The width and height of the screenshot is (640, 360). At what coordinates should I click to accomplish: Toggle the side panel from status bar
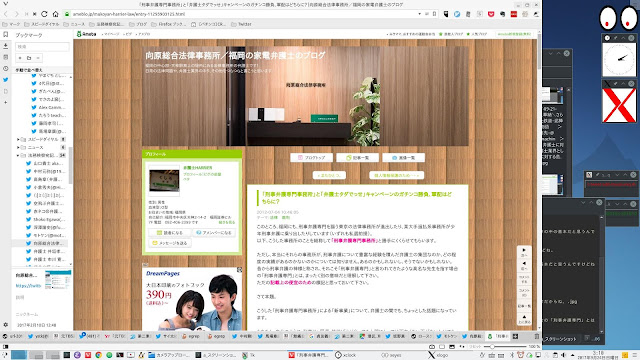[5, 347]
